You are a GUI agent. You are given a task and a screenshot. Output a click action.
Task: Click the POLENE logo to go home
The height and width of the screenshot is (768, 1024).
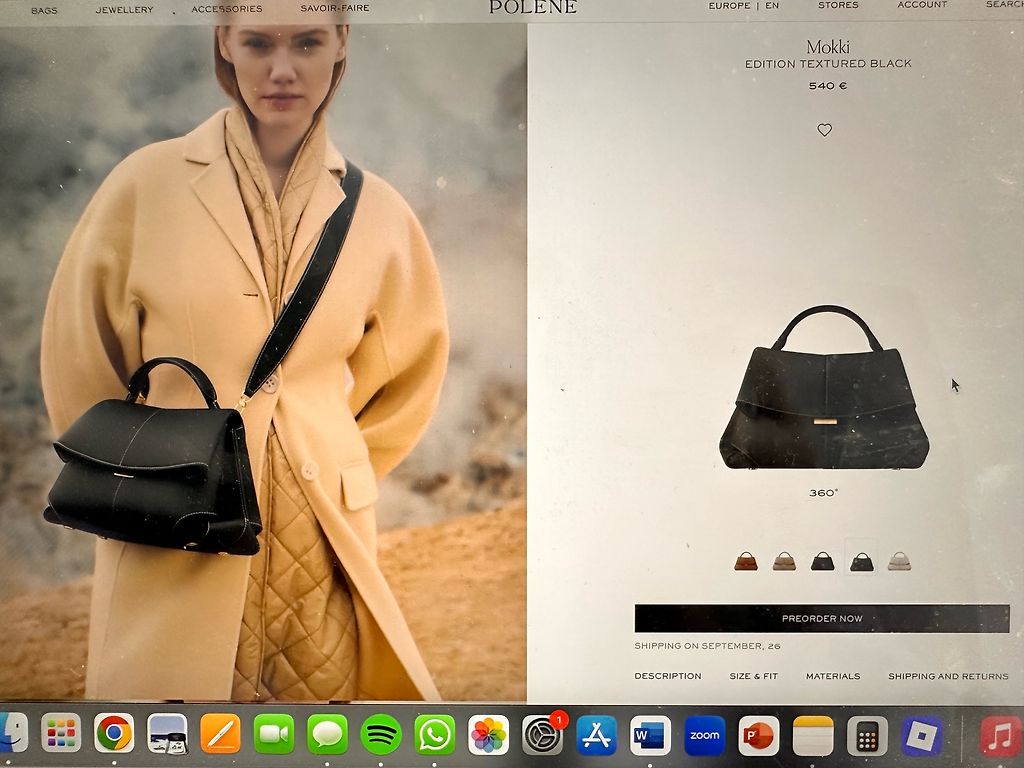tap(533, 7)
